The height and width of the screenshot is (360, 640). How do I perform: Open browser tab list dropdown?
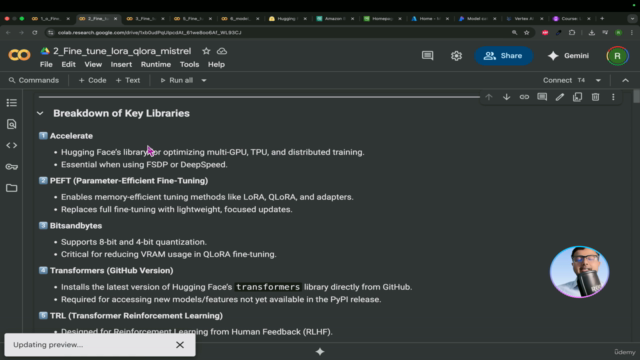pos(632,18)
